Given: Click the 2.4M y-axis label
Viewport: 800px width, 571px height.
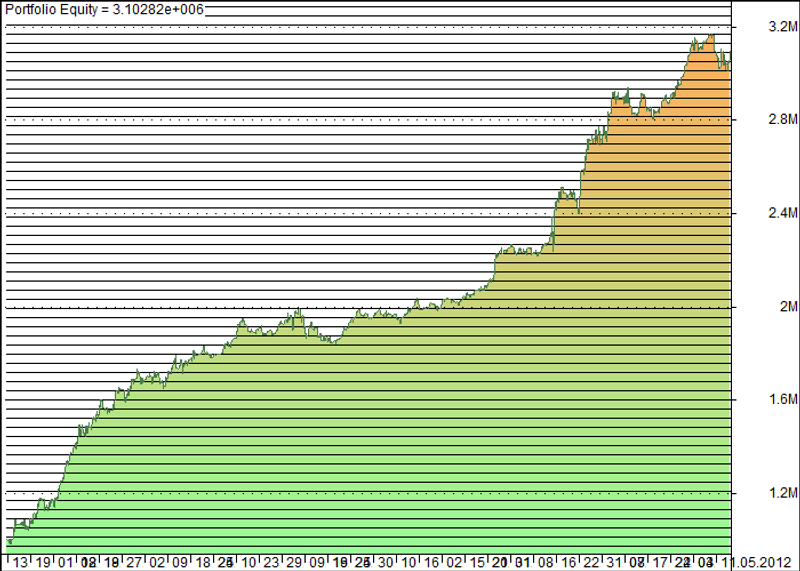Looking at the screenshot, I should [783, 212].
